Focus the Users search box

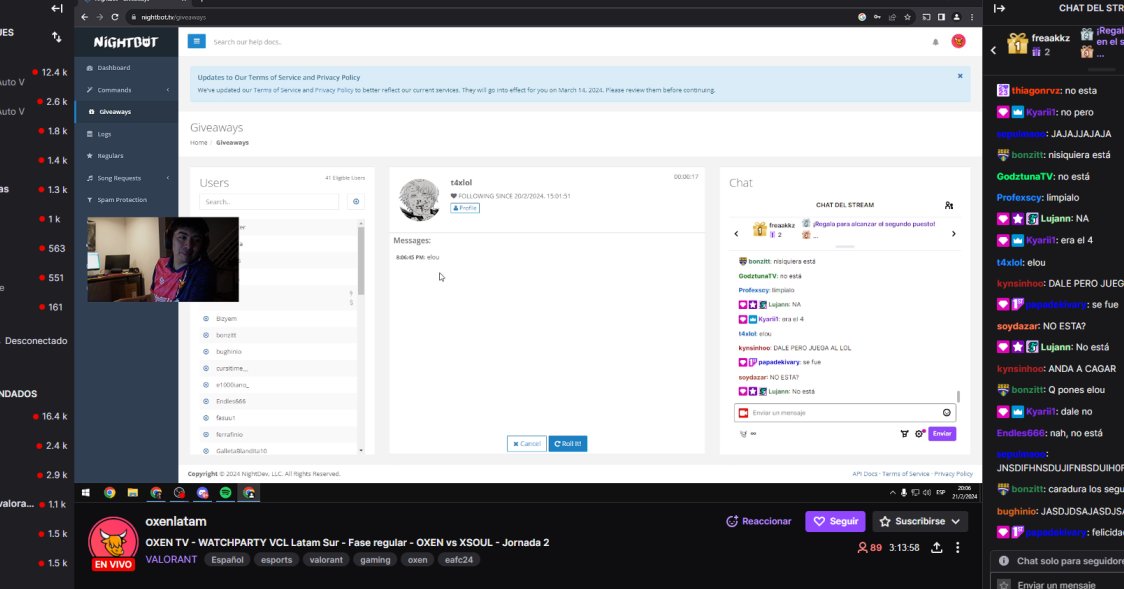[x=269, y=201]
